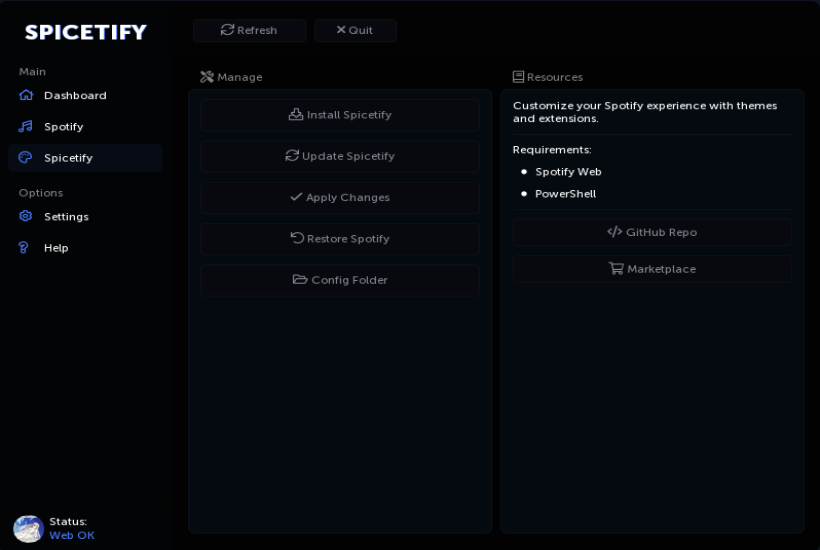Screen dimensions: 820x550
Task: Click the Help question mark icon
Action: [24, 247]
